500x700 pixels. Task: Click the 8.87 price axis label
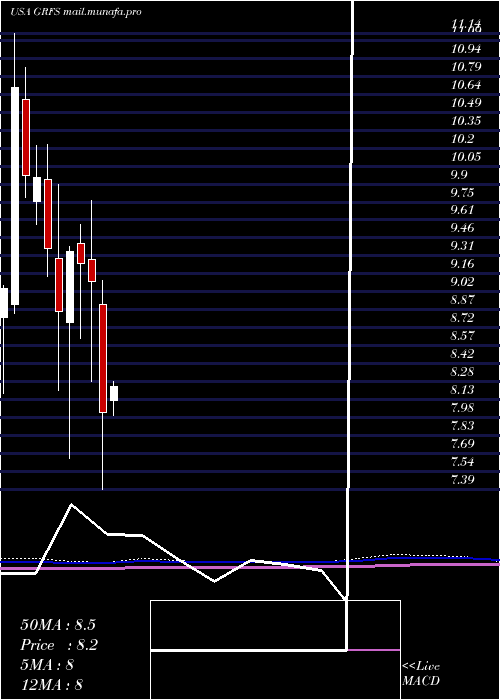tap(462, 300)
